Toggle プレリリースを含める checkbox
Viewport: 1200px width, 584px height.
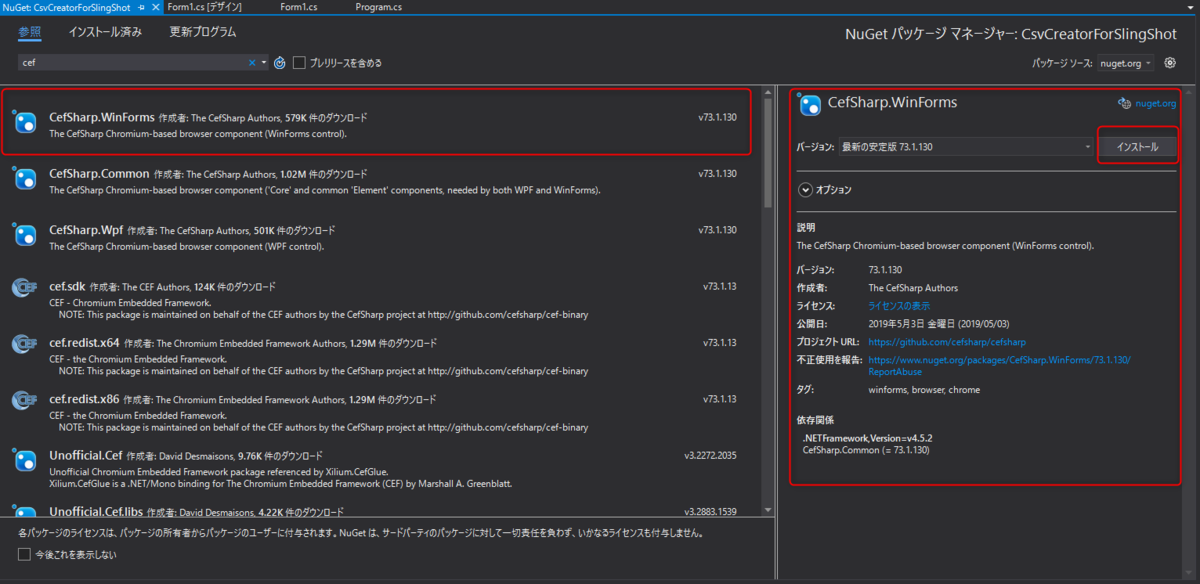[x=299, y=63]
